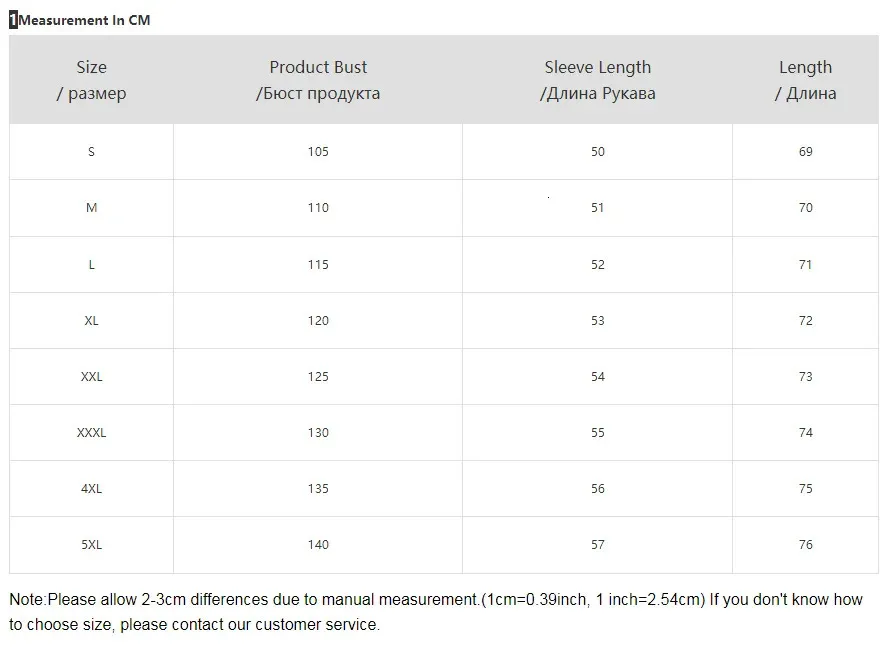
Task: Click the XXXL size row label
Action: [x=91, y=433]
